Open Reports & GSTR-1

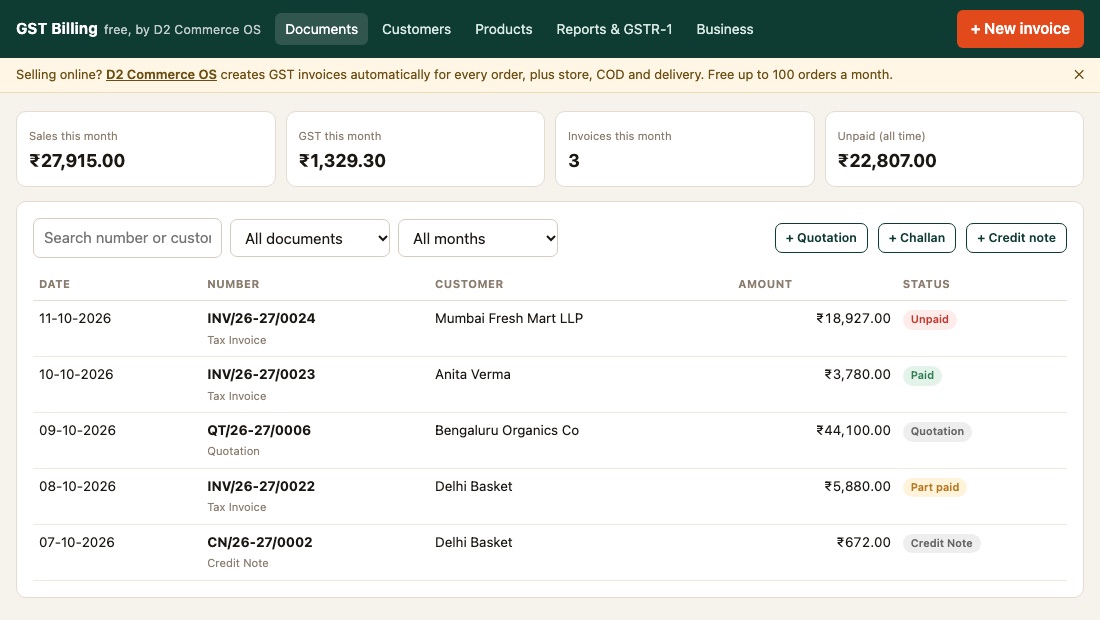point(614,29)
